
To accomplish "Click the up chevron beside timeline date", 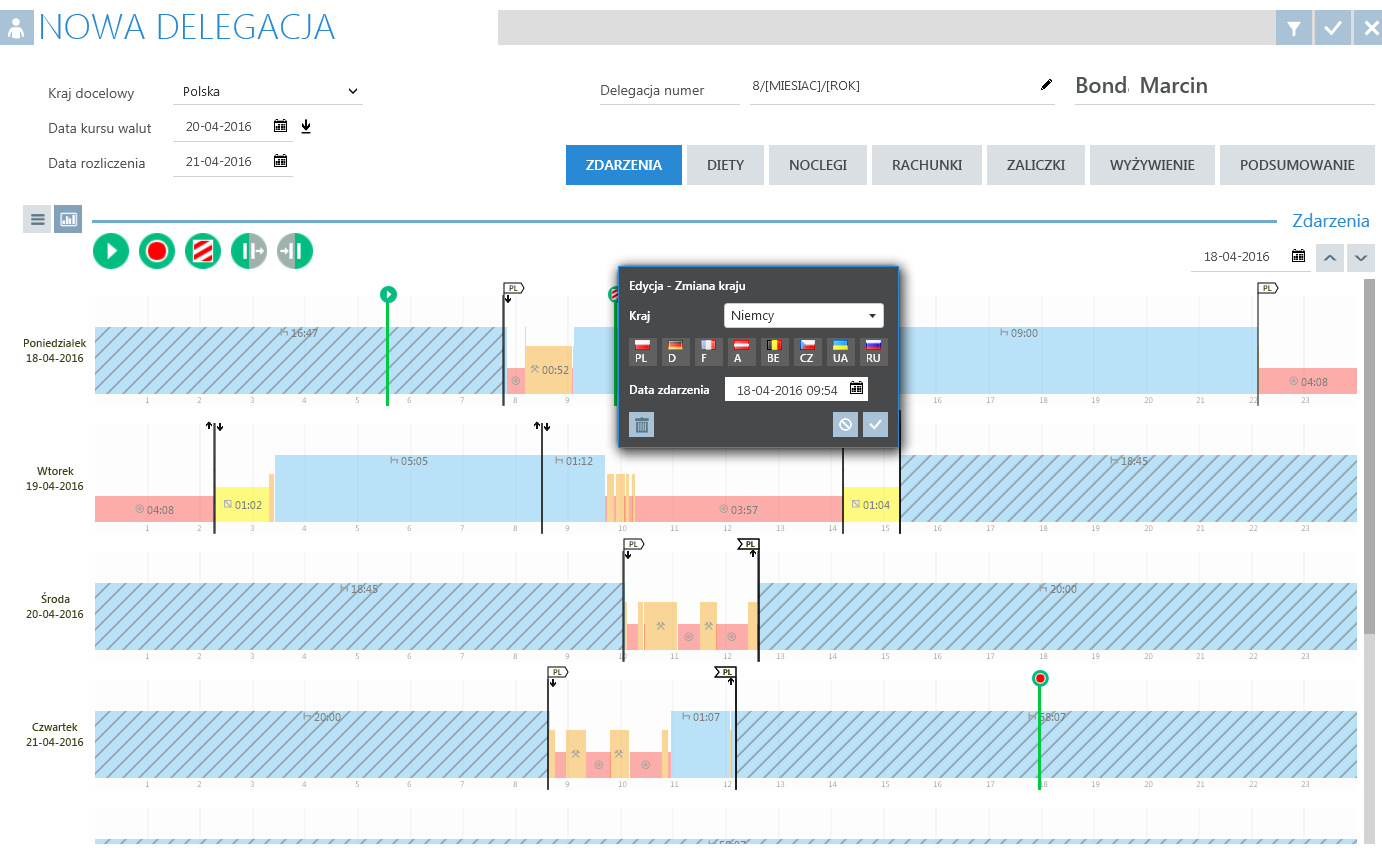I will (x=1329, y=257).
